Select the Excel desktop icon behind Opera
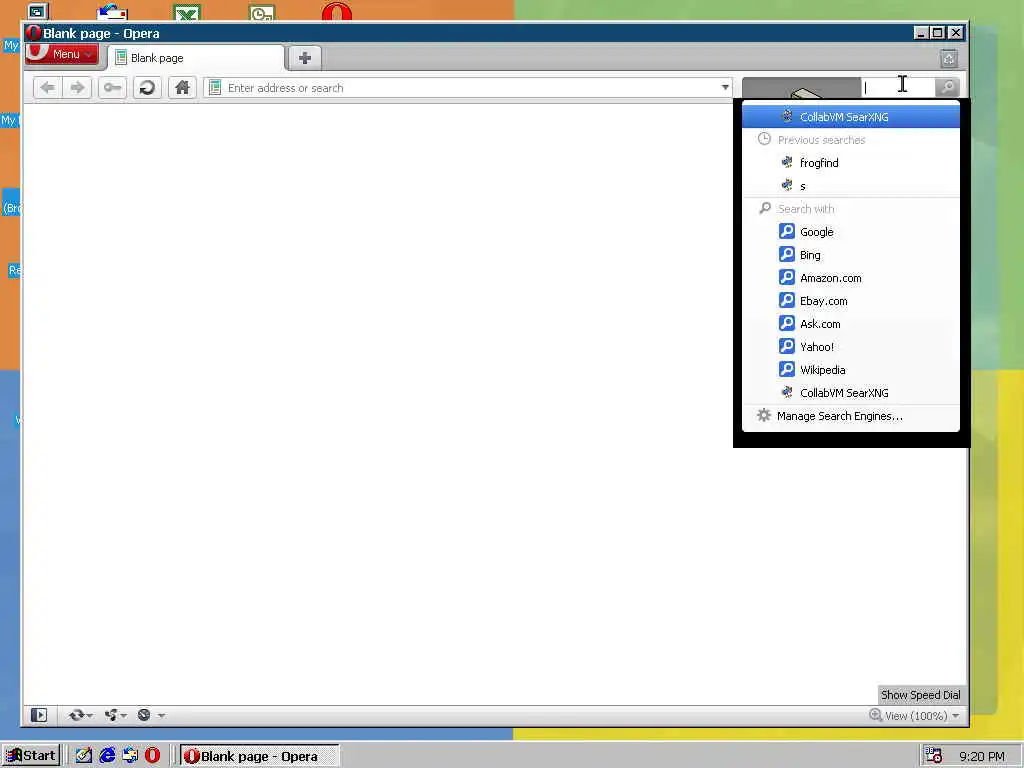This screenshot has width=1024, height=768. click(187, 13)
